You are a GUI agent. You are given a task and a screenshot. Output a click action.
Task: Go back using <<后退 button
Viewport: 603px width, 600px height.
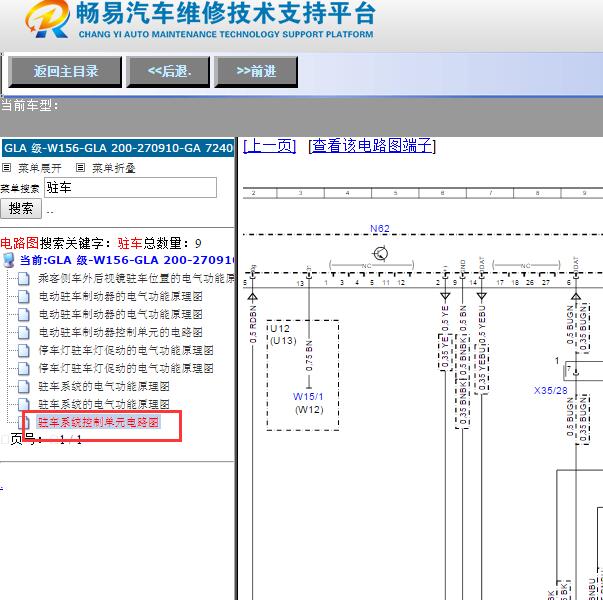tap(168, 72)
